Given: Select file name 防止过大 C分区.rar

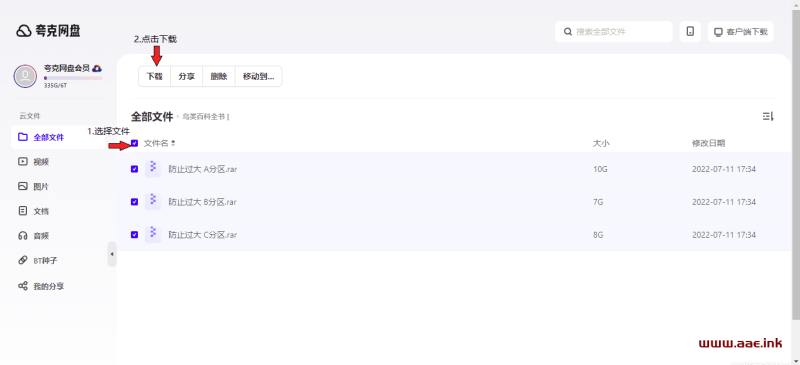Looking at the screenshot, I should (203, 235).
